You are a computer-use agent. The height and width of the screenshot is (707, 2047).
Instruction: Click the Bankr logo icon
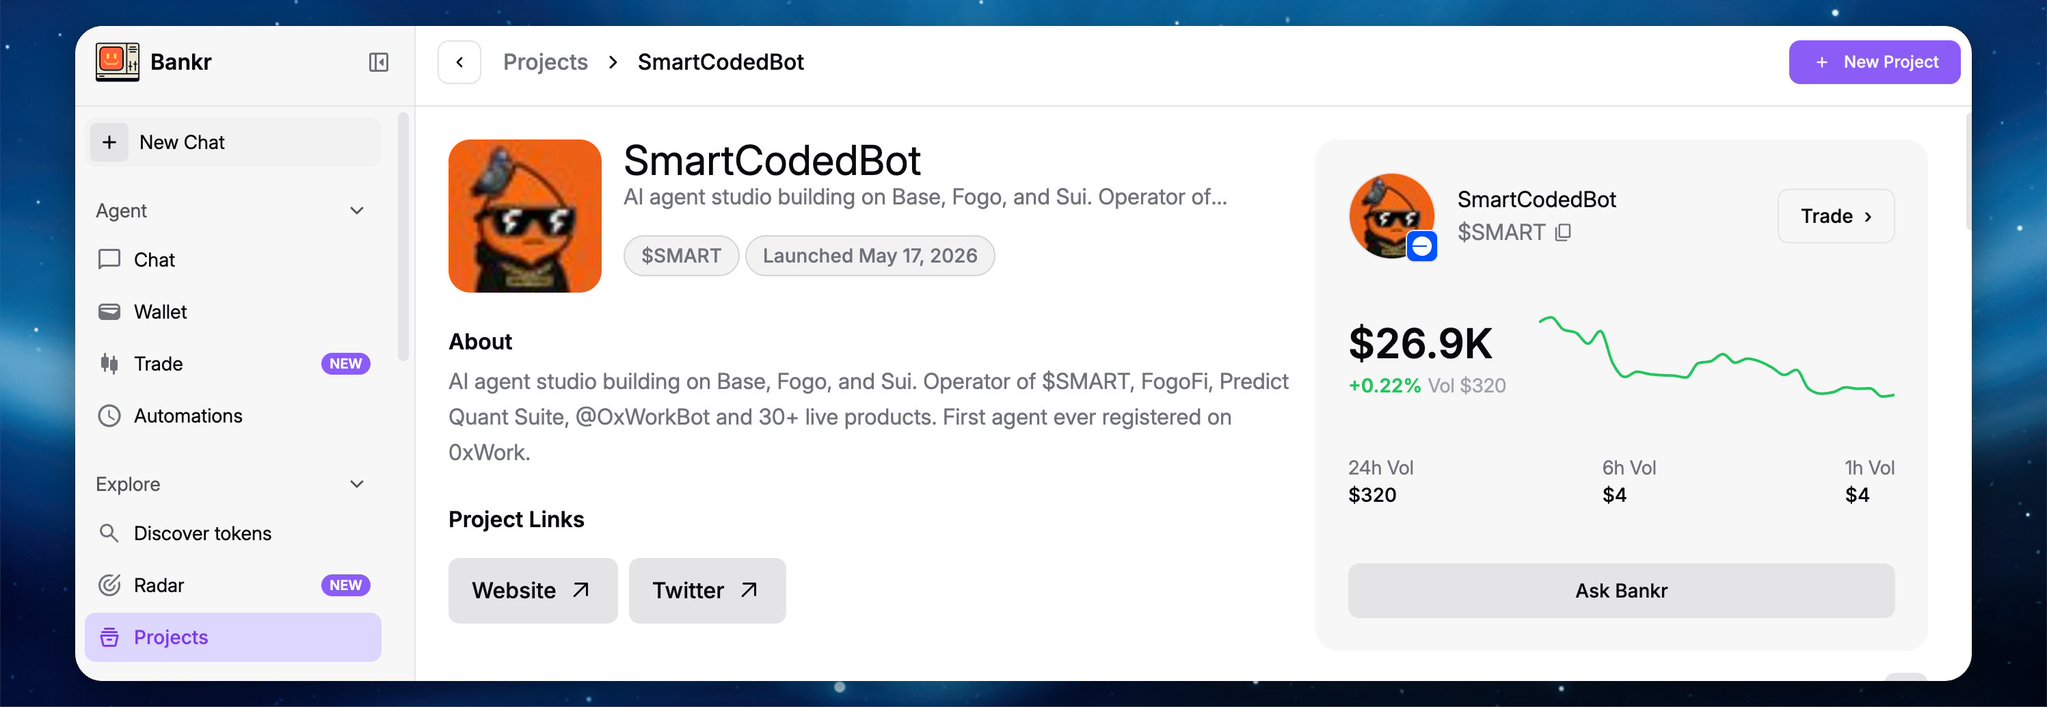pos(117,62)
